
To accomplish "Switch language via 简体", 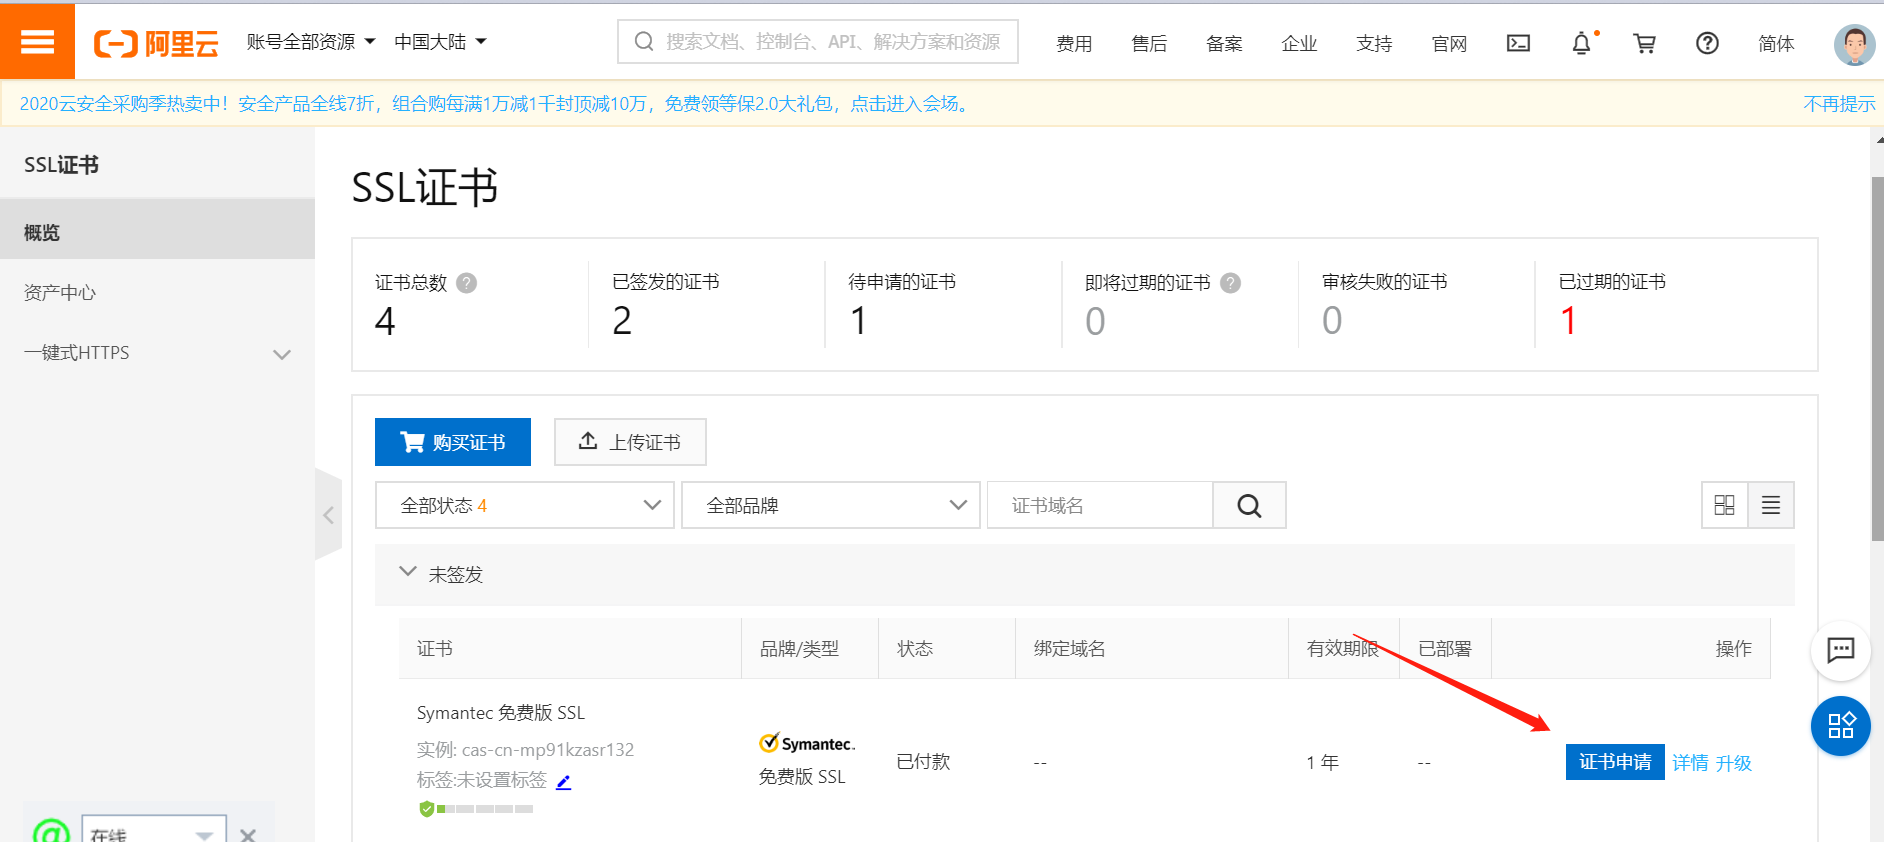I will (x=1776, y=44).
